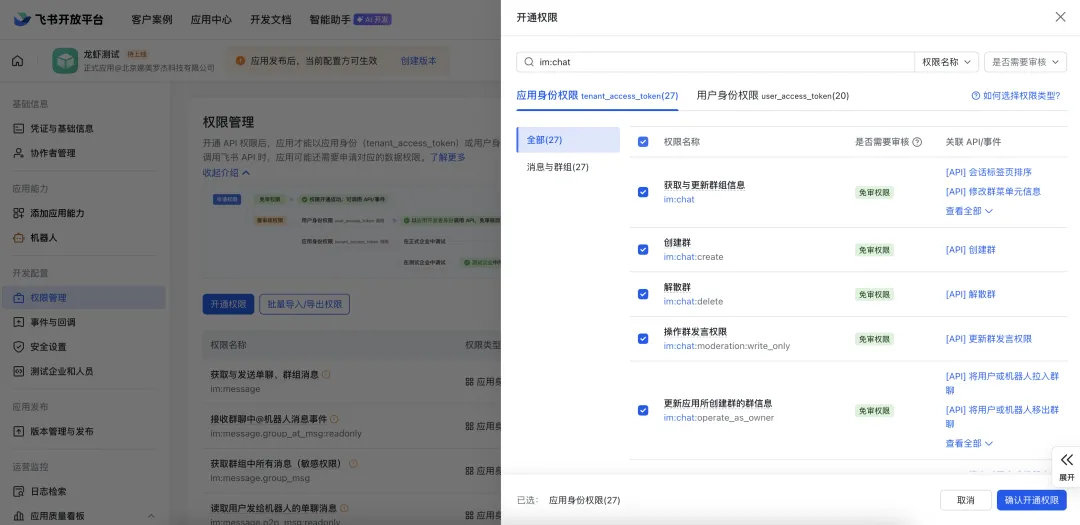This screenshot has height=525, width=1080.
Task: Collapse the 应用质量看板 sidebar group
Action: coord(151,515)
